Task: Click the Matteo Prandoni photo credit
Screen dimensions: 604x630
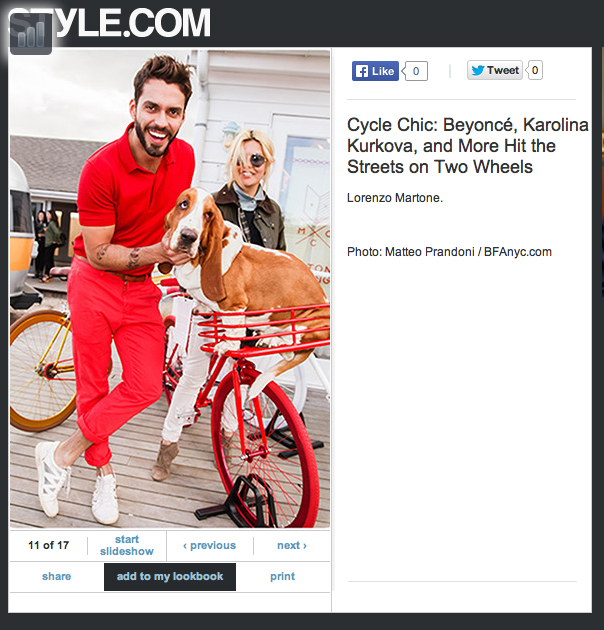Action: 449,252
